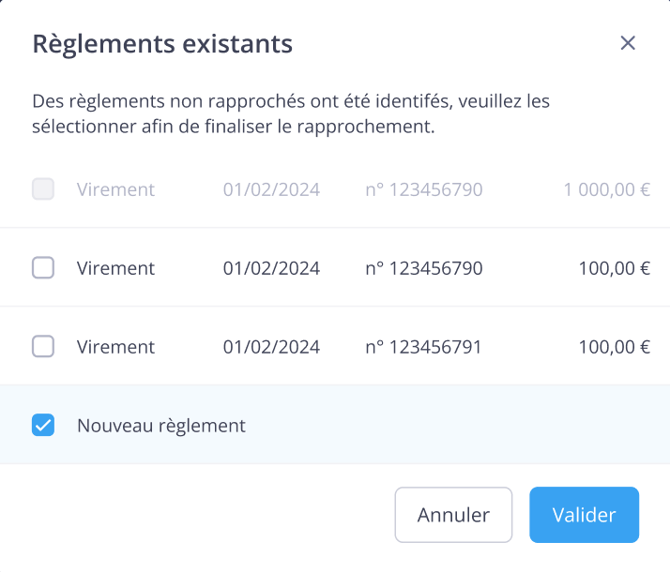Select the n° 123456791 reference number
Image resolution: width=670 pixels, height=572 pixels.
click(x=424, y=347)
